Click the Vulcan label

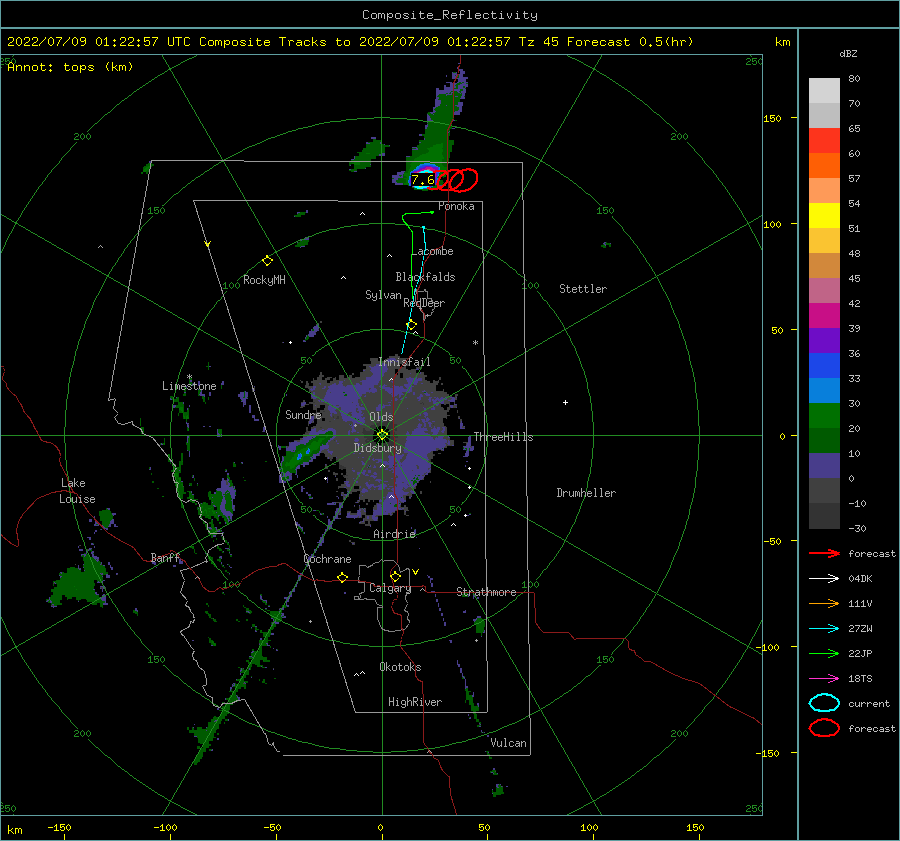509,743
